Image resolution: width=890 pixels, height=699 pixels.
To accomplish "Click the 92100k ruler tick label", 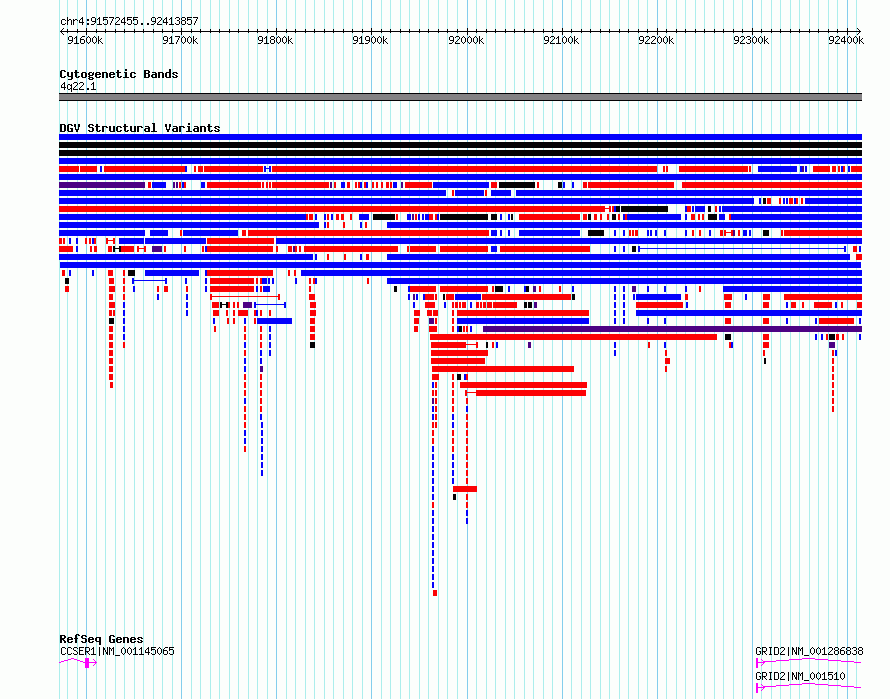I will [561, 40].
